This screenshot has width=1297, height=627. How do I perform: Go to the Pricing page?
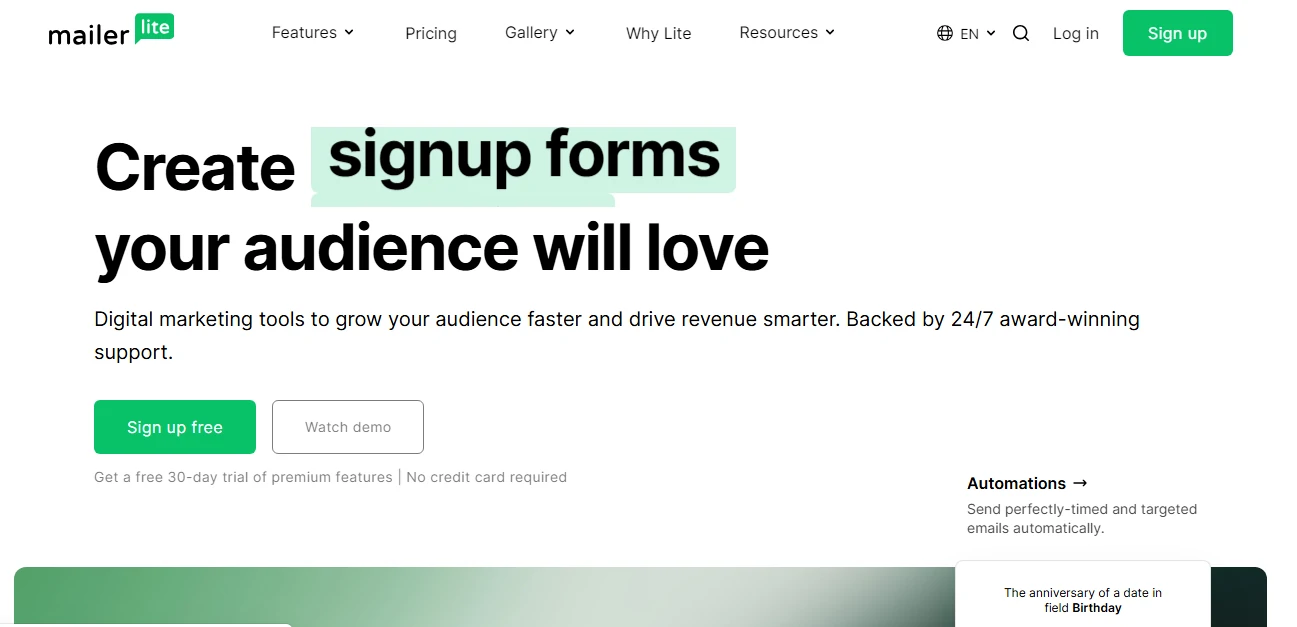(x=431, y=33)
